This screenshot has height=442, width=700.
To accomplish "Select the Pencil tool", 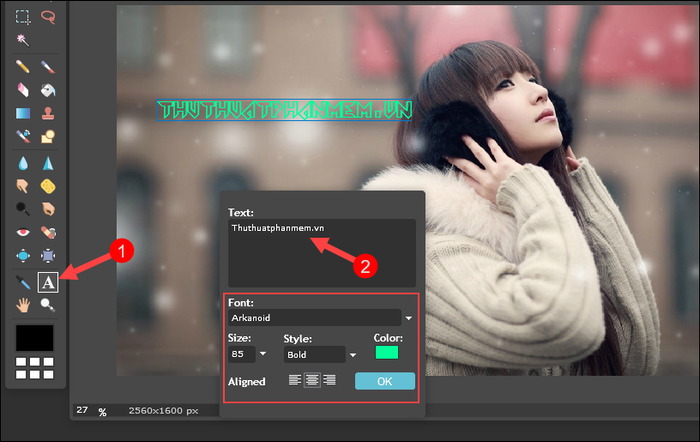I will point(23,67).
